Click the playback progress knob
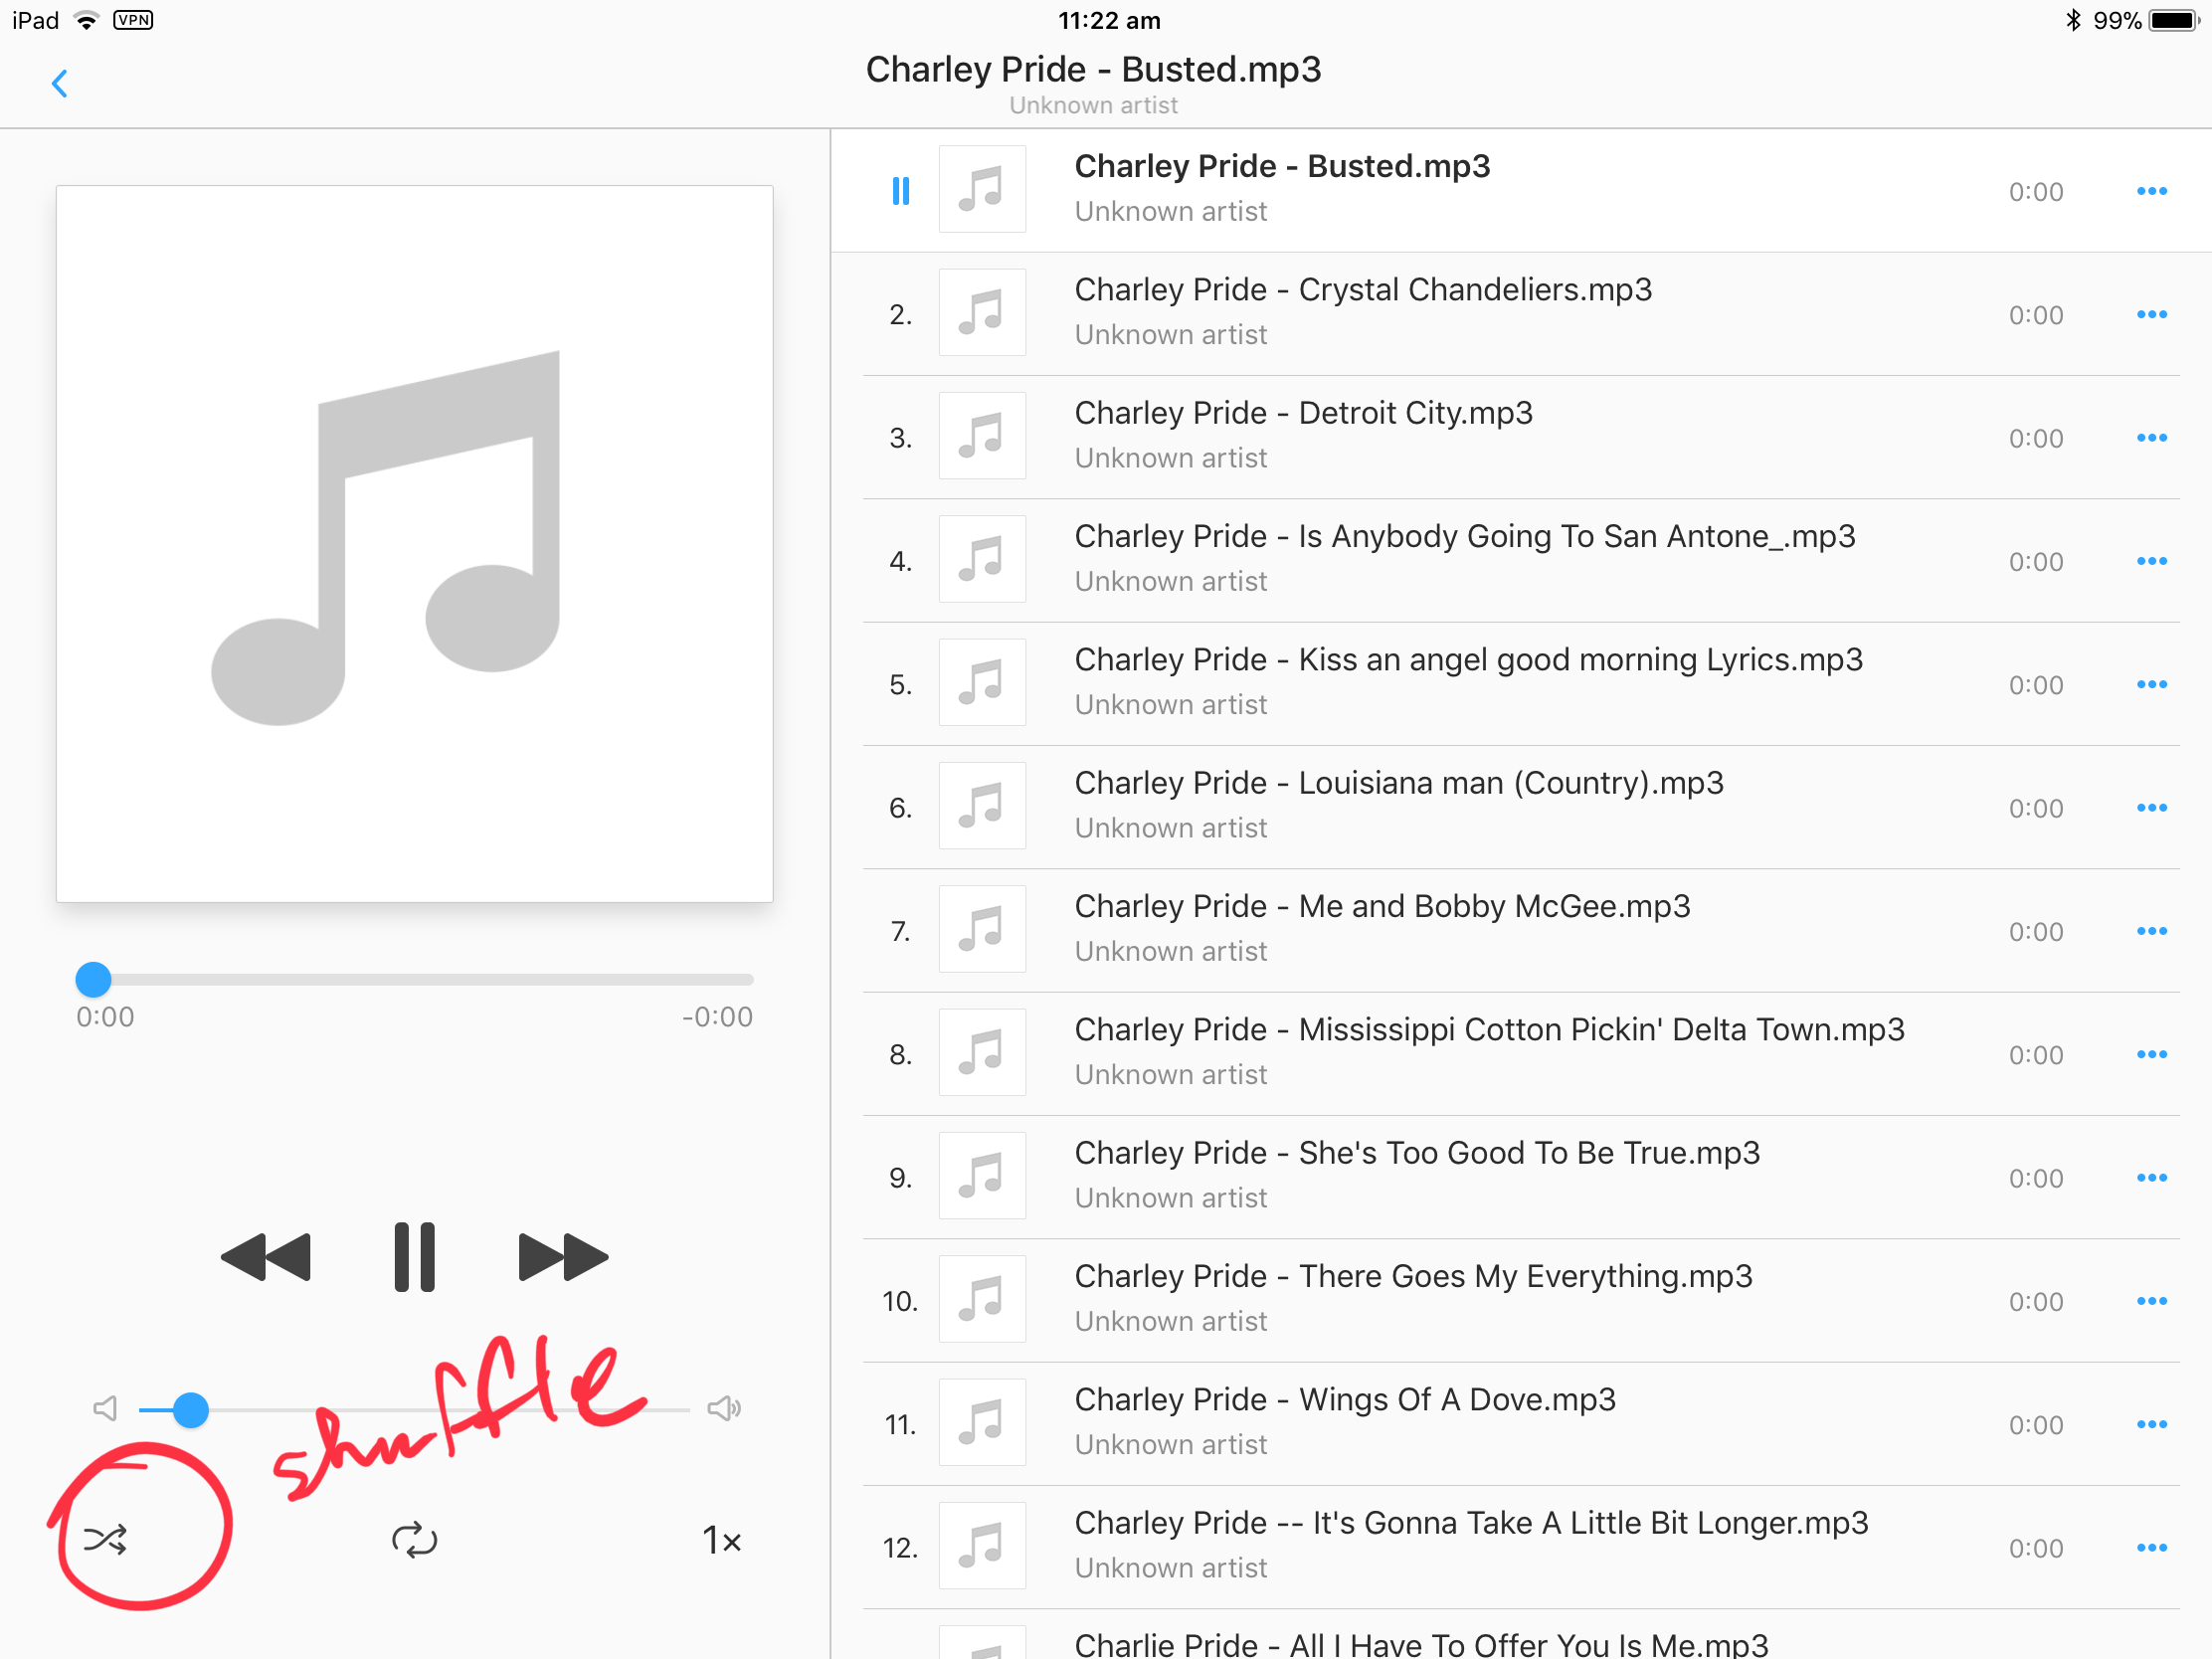Screen dimensions: 2212x1659 (93, 980)
